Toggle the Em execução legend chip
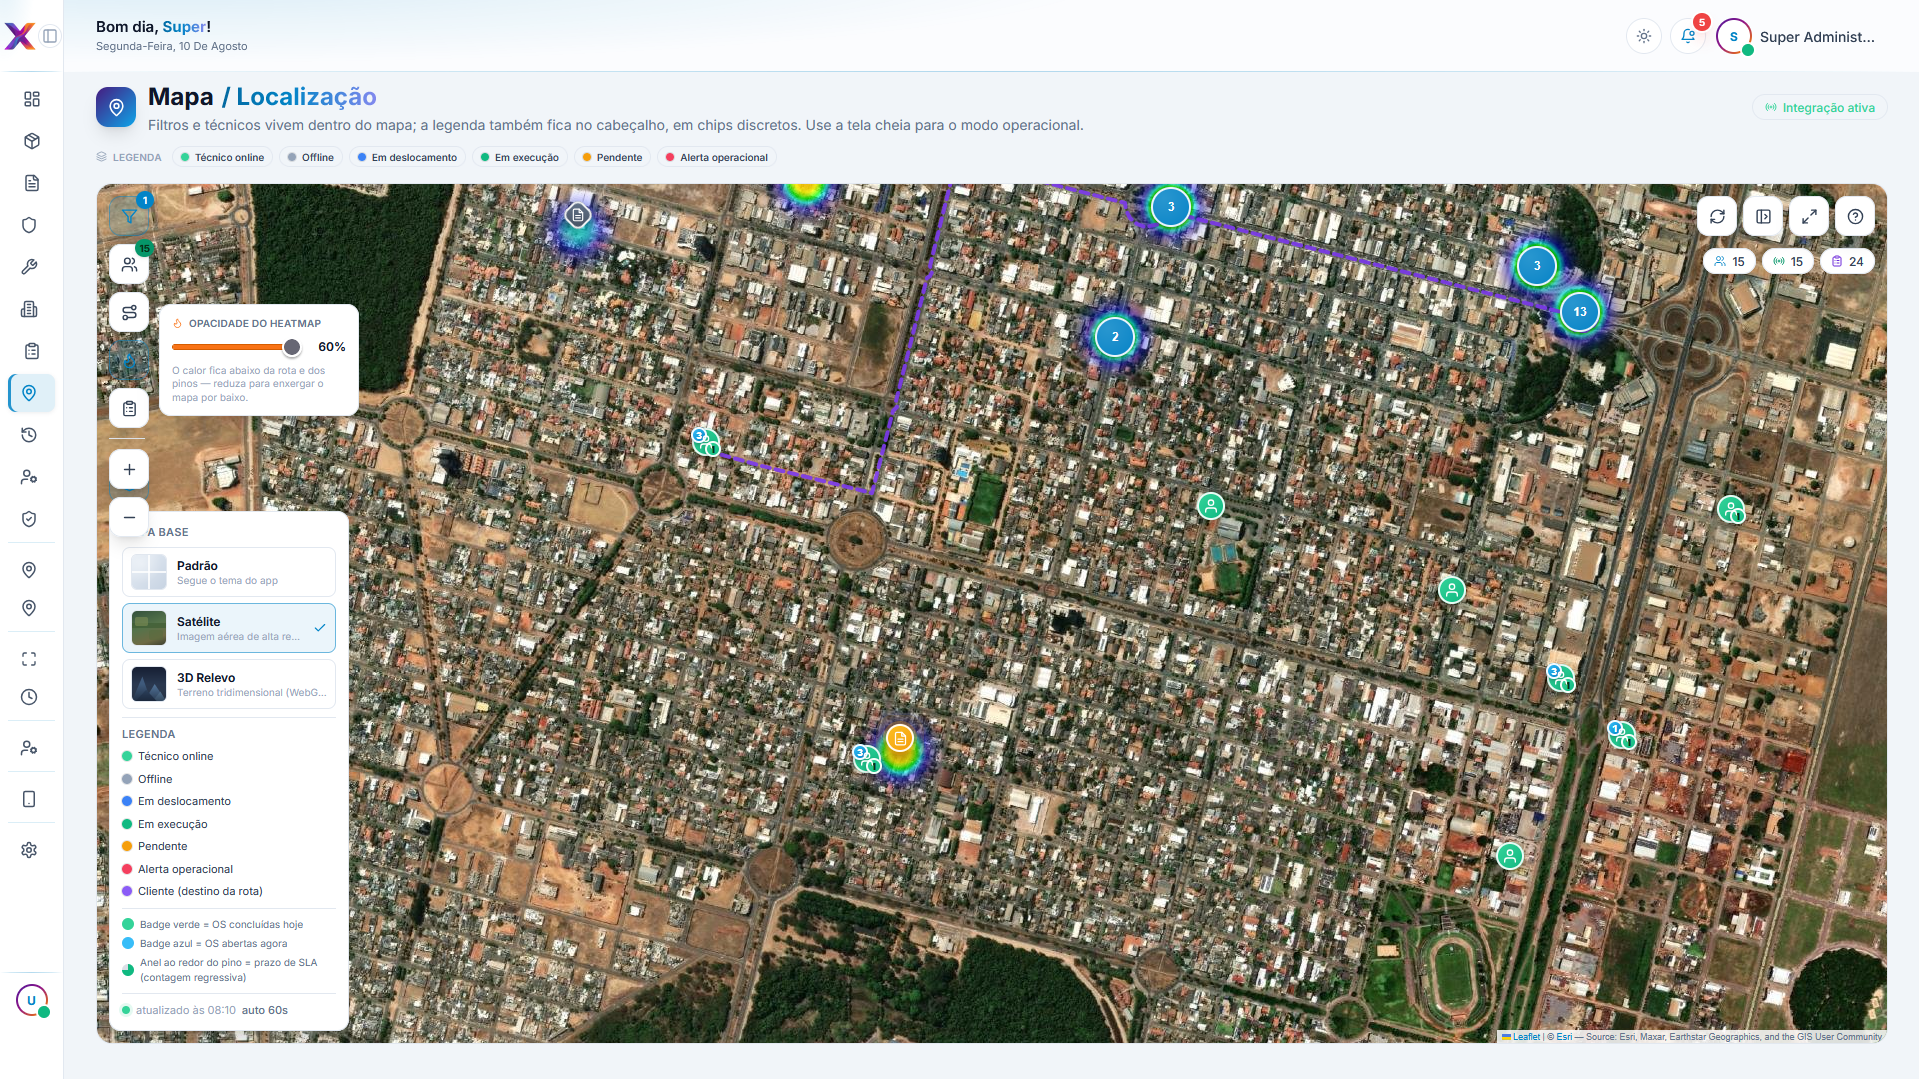The width and height of the screenshot is (1919, 1079). [x=520, y=157]
